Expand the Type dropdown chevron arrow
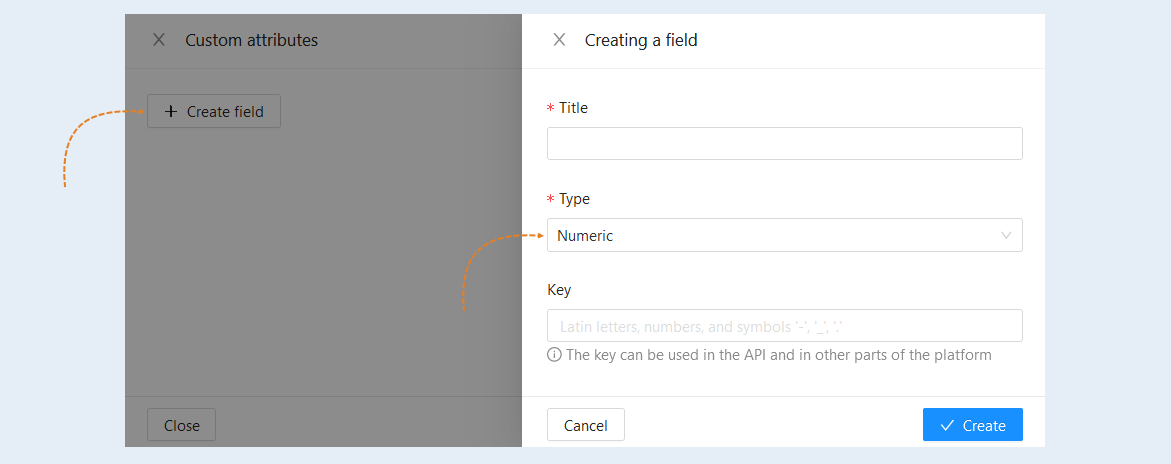 pyautogui.click(x=1006, y=235)
